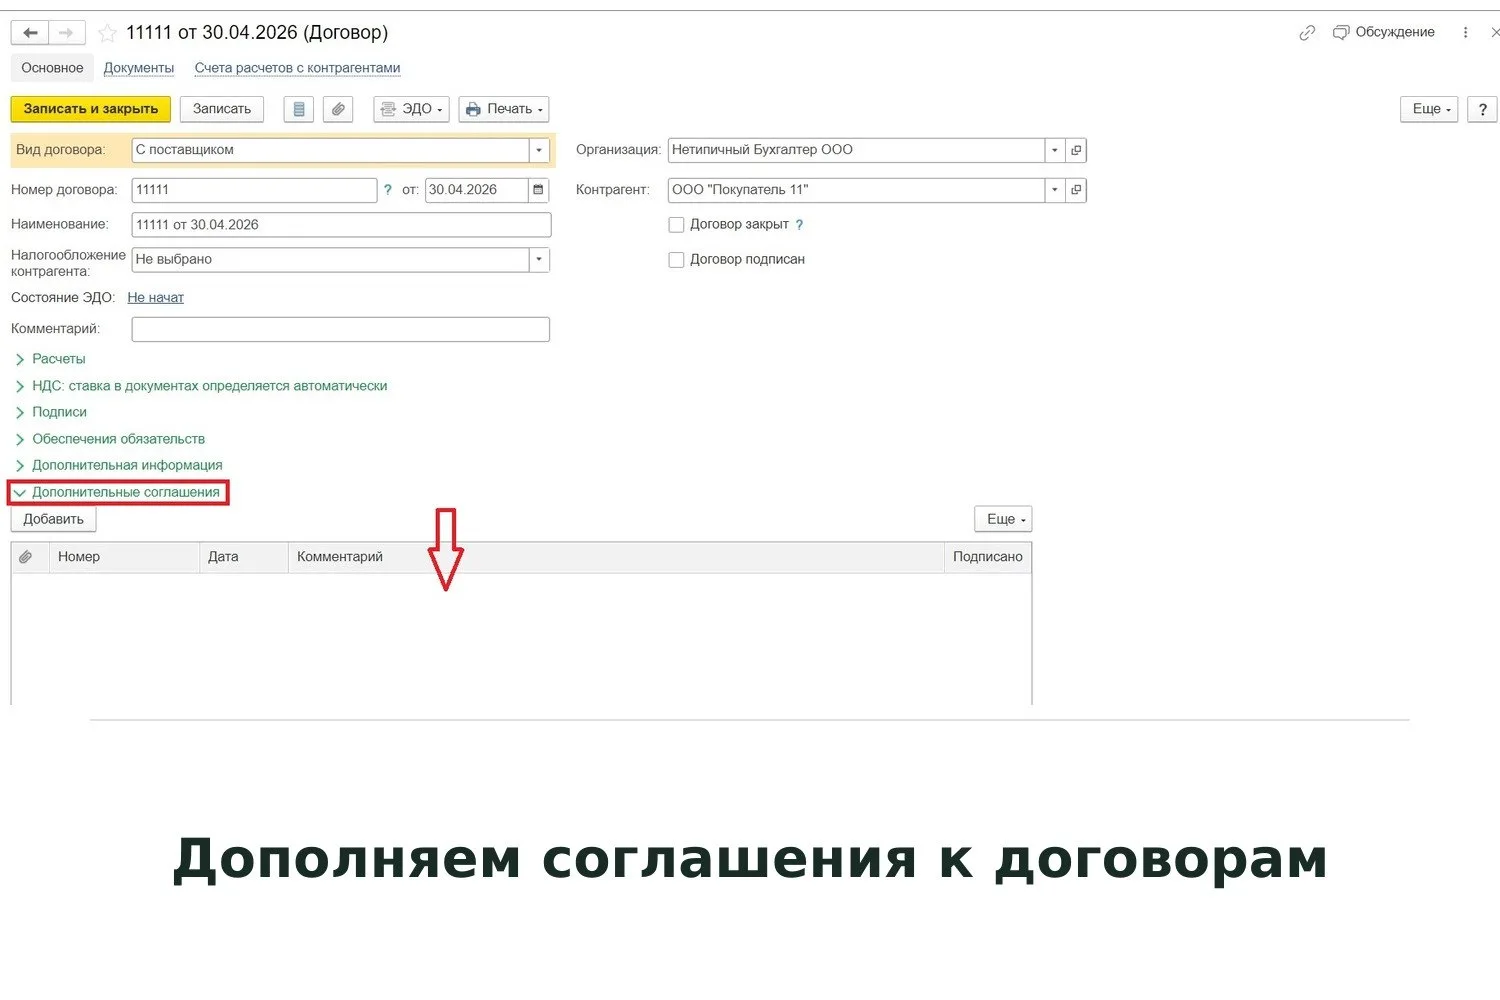The height and width of the screenshot is (1000, 1500).
Task: Open the Организация dropdown arrow
Action: tap(1055, 150)
